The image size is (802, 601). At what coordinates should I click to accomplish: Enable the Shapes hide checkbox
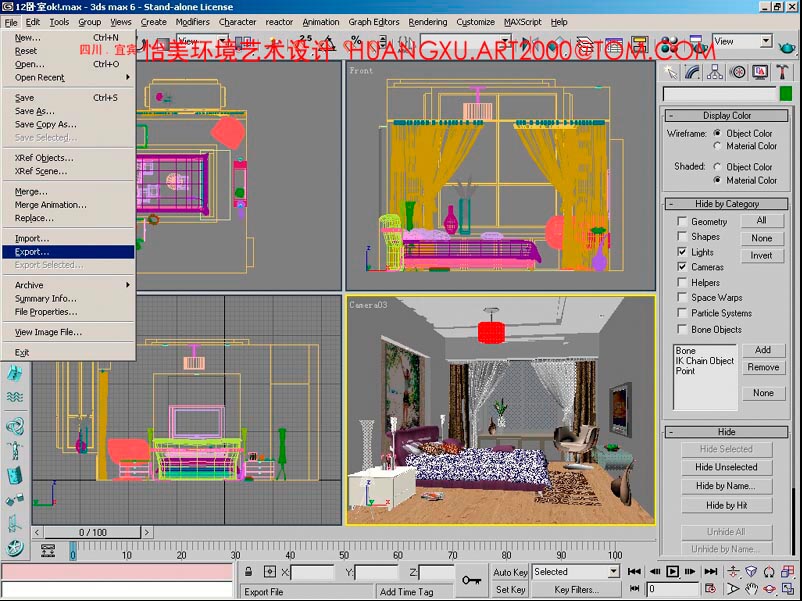(x=682, y=236)
